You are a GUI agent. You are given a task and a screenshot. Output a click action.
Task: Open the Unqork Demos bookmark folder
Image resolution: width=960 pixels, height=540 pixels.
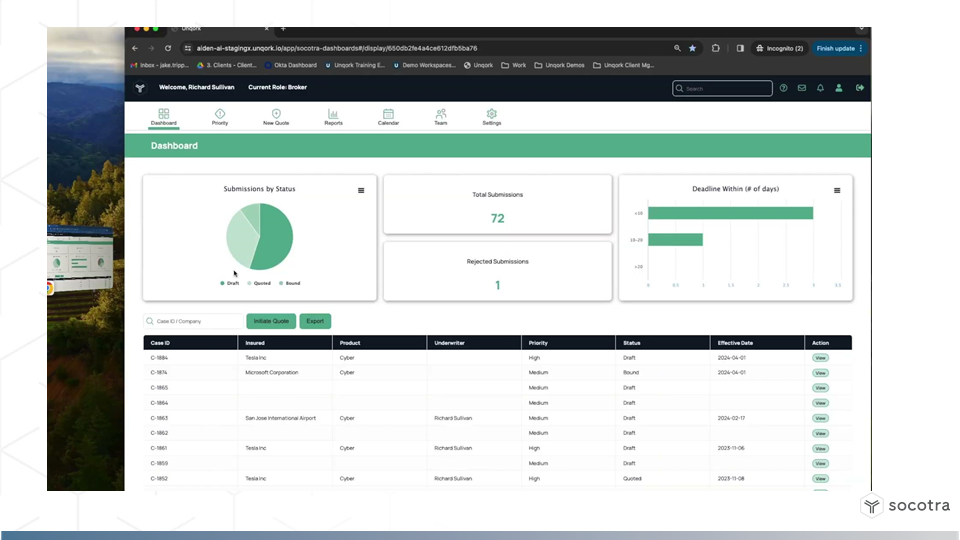point(560,65)
